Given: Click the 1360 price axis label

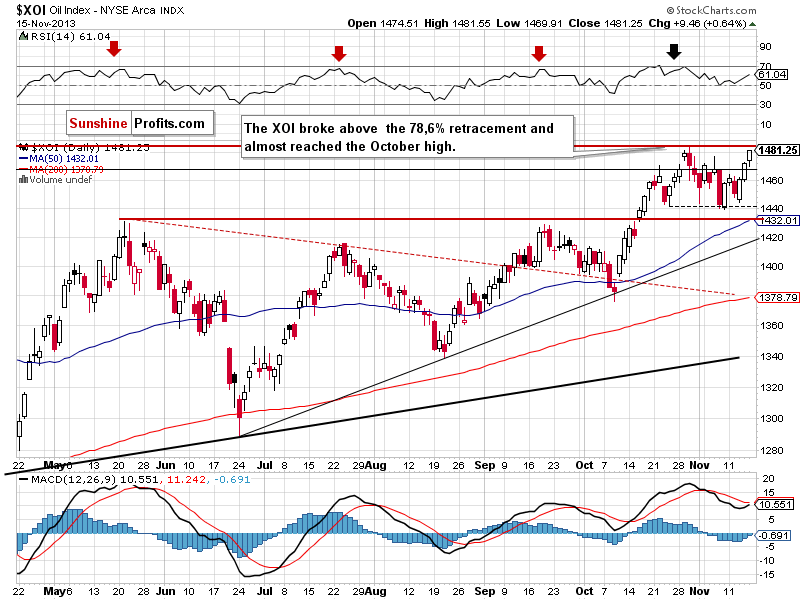Looking at the screenshot, I should point(770,326).
